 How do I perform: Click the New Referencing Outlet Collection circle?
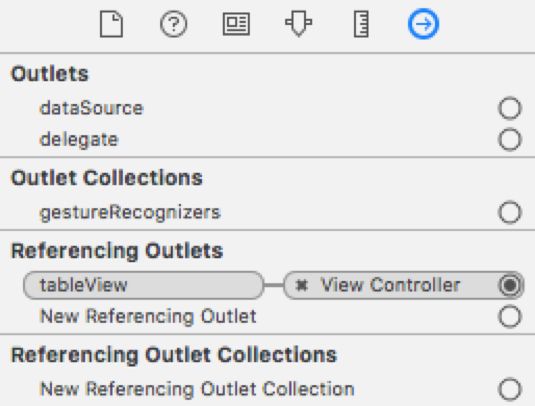(x=510, y=389)
